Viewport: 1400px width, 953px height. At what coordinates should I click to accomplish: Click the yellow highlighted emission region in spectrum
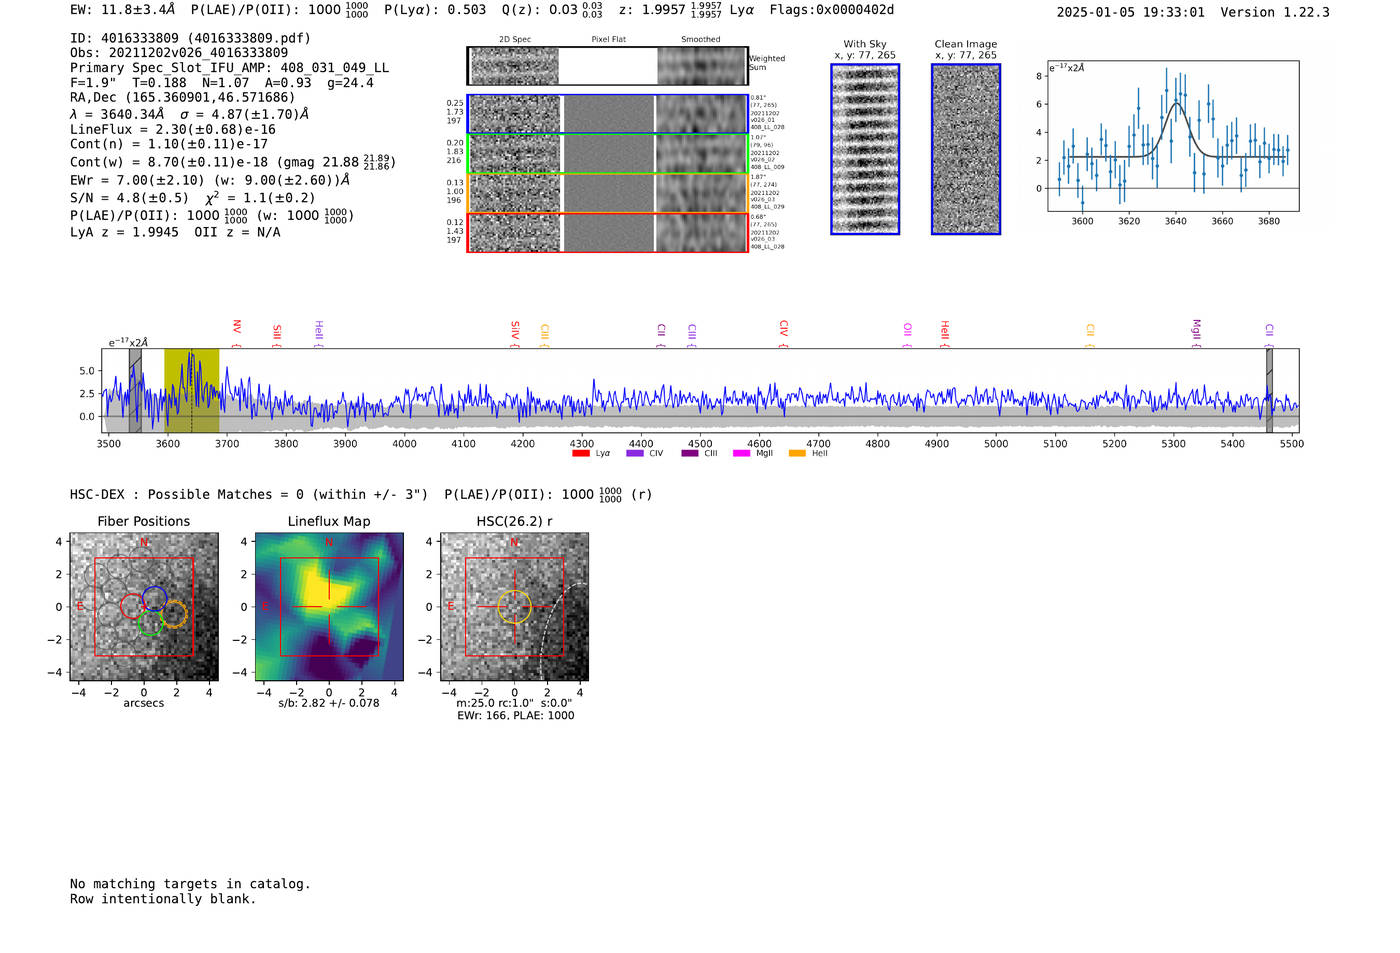point(191,390)
